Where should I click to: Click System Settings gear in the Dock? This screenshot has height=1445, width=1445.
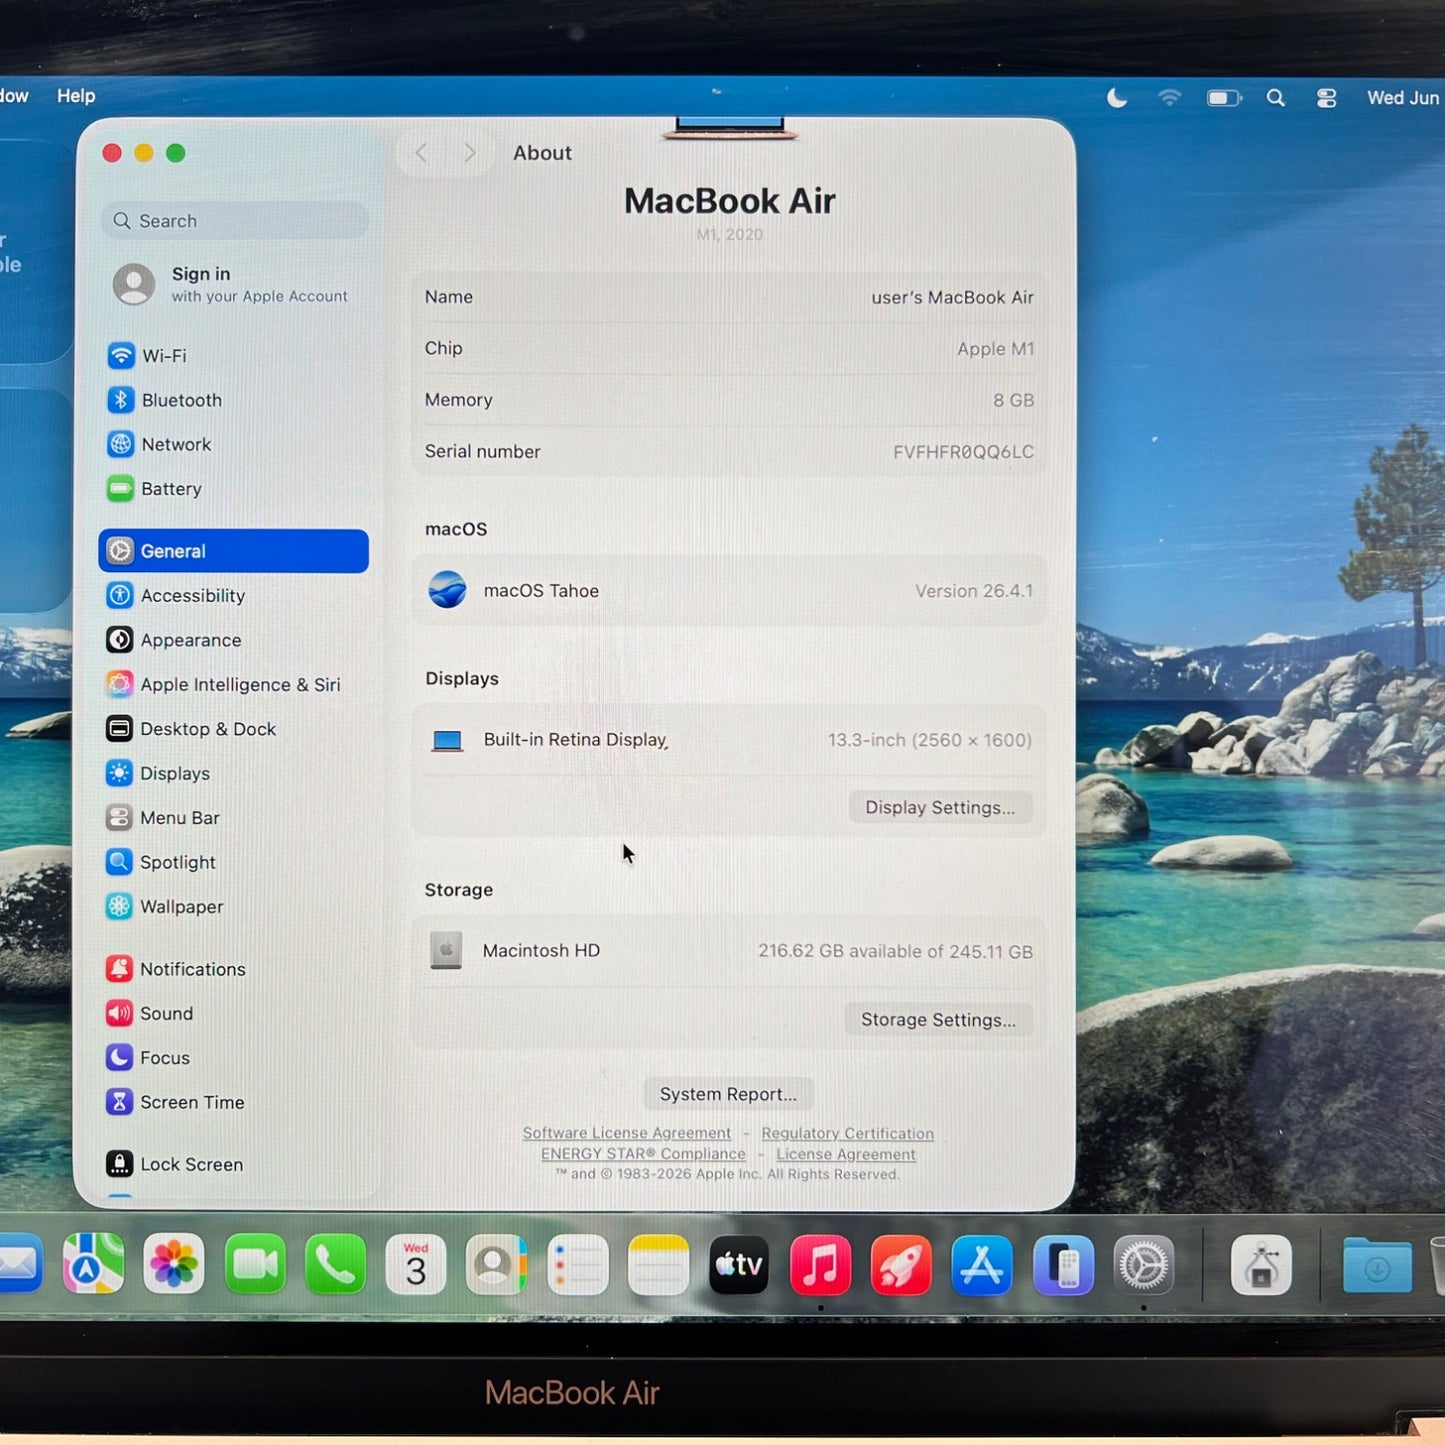(x=1144, y=1264)
